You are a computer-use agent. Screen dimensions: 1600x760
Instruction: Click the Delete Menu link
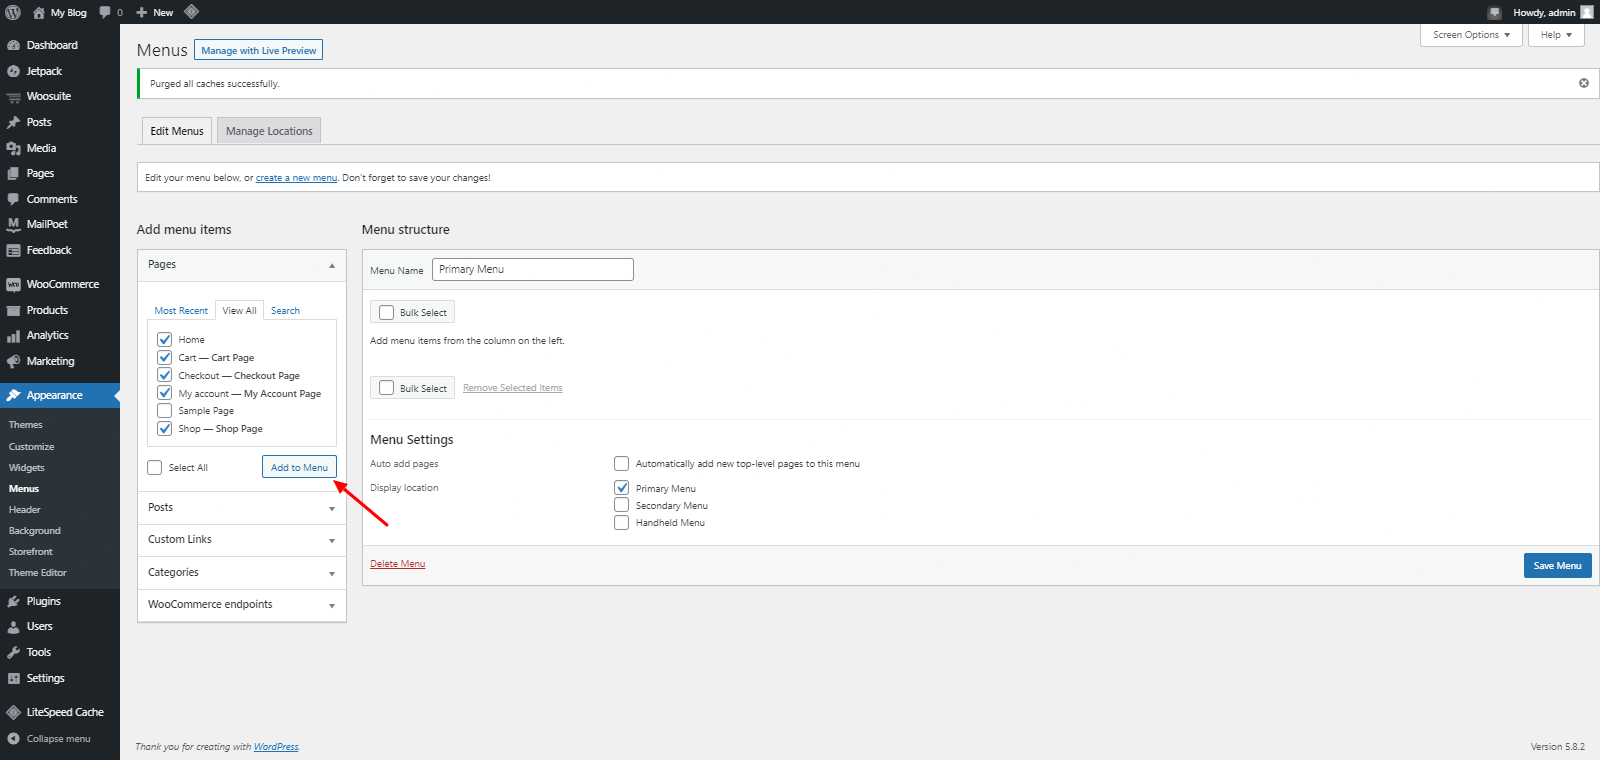(x=398, y=564)
